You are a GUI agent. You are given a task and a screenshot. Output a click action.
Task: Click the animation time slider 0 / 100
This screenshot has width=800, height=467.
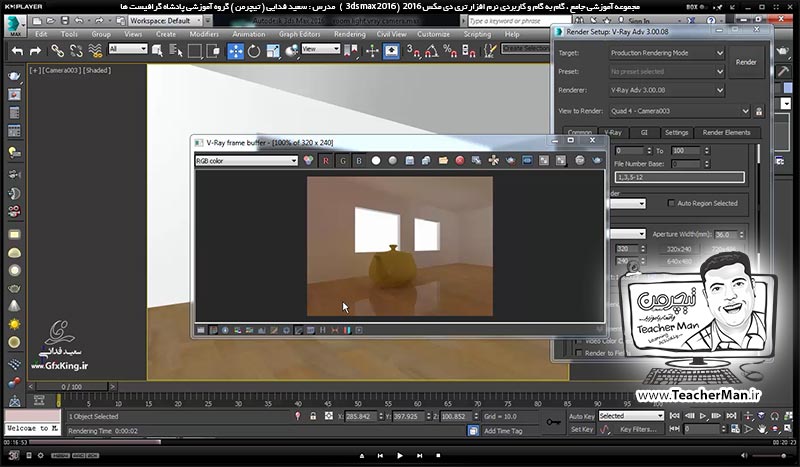(x=71, y=387)
